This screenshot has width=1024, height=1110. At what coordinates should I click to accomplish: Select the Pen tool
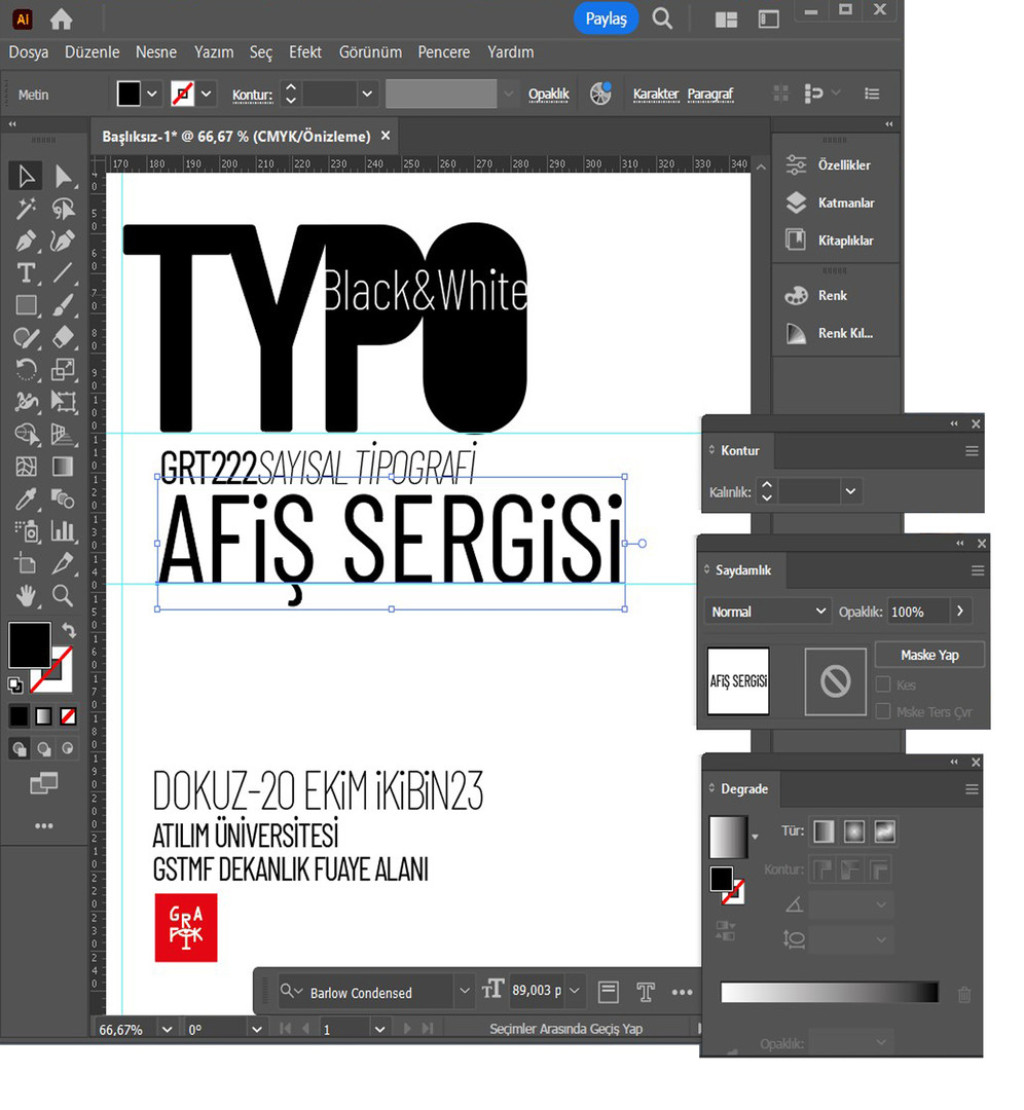(26, 241)
